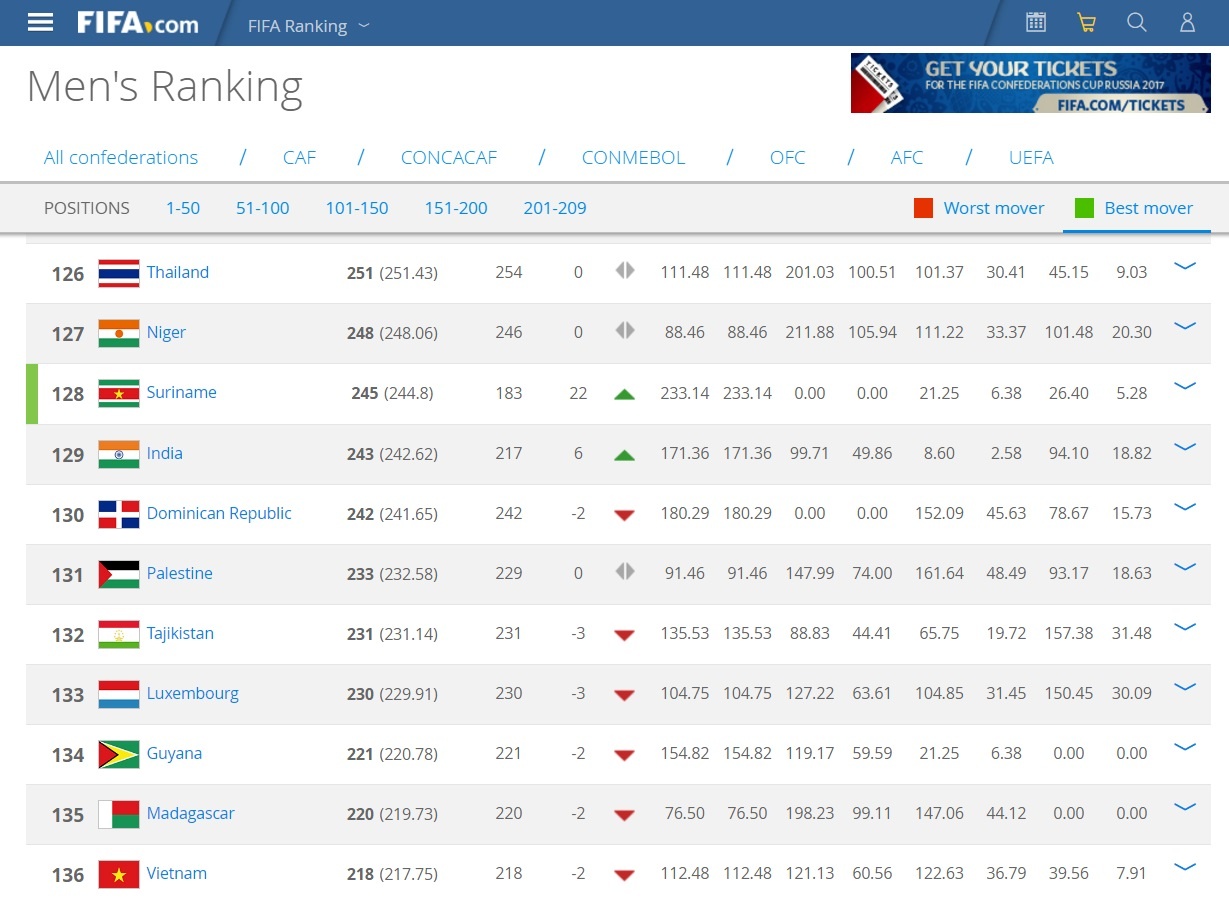Select the UEFA confederation tab

tap(1030, 158)
